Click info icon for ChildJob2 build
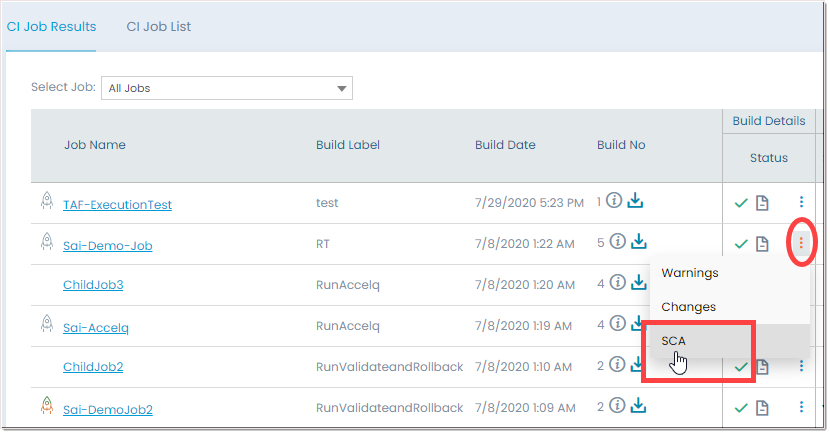Viewport: 830px width, 434px height. coord(617,366)
